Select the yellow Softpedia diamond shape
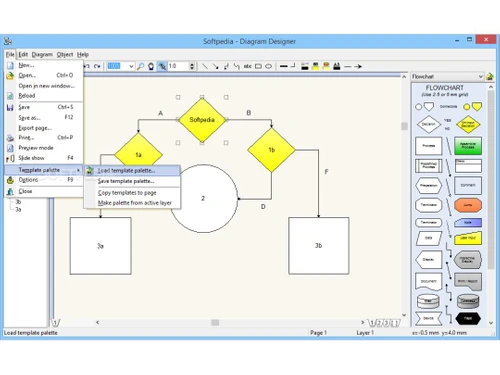Screen dimensions: 500x375 pyautogui.click(x=202, y=120)
